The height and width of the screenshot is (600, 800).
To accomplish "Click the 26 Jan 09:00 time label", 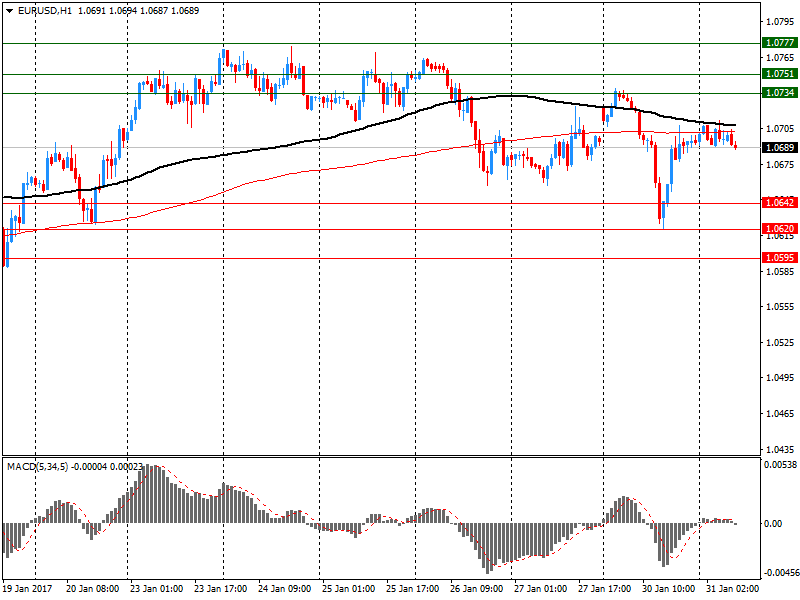I will [477, 588].
